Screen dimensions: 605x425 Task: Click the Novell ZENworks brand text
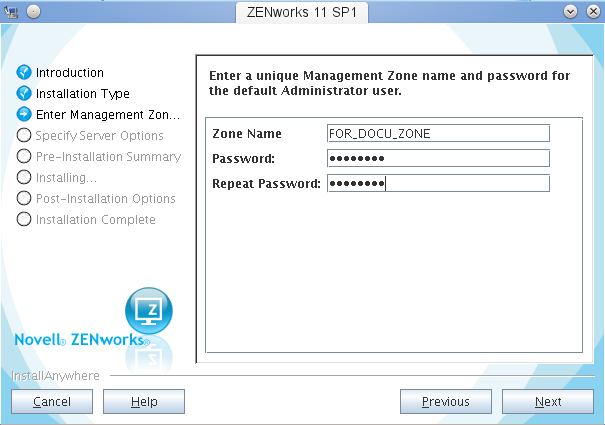(82, 340)
